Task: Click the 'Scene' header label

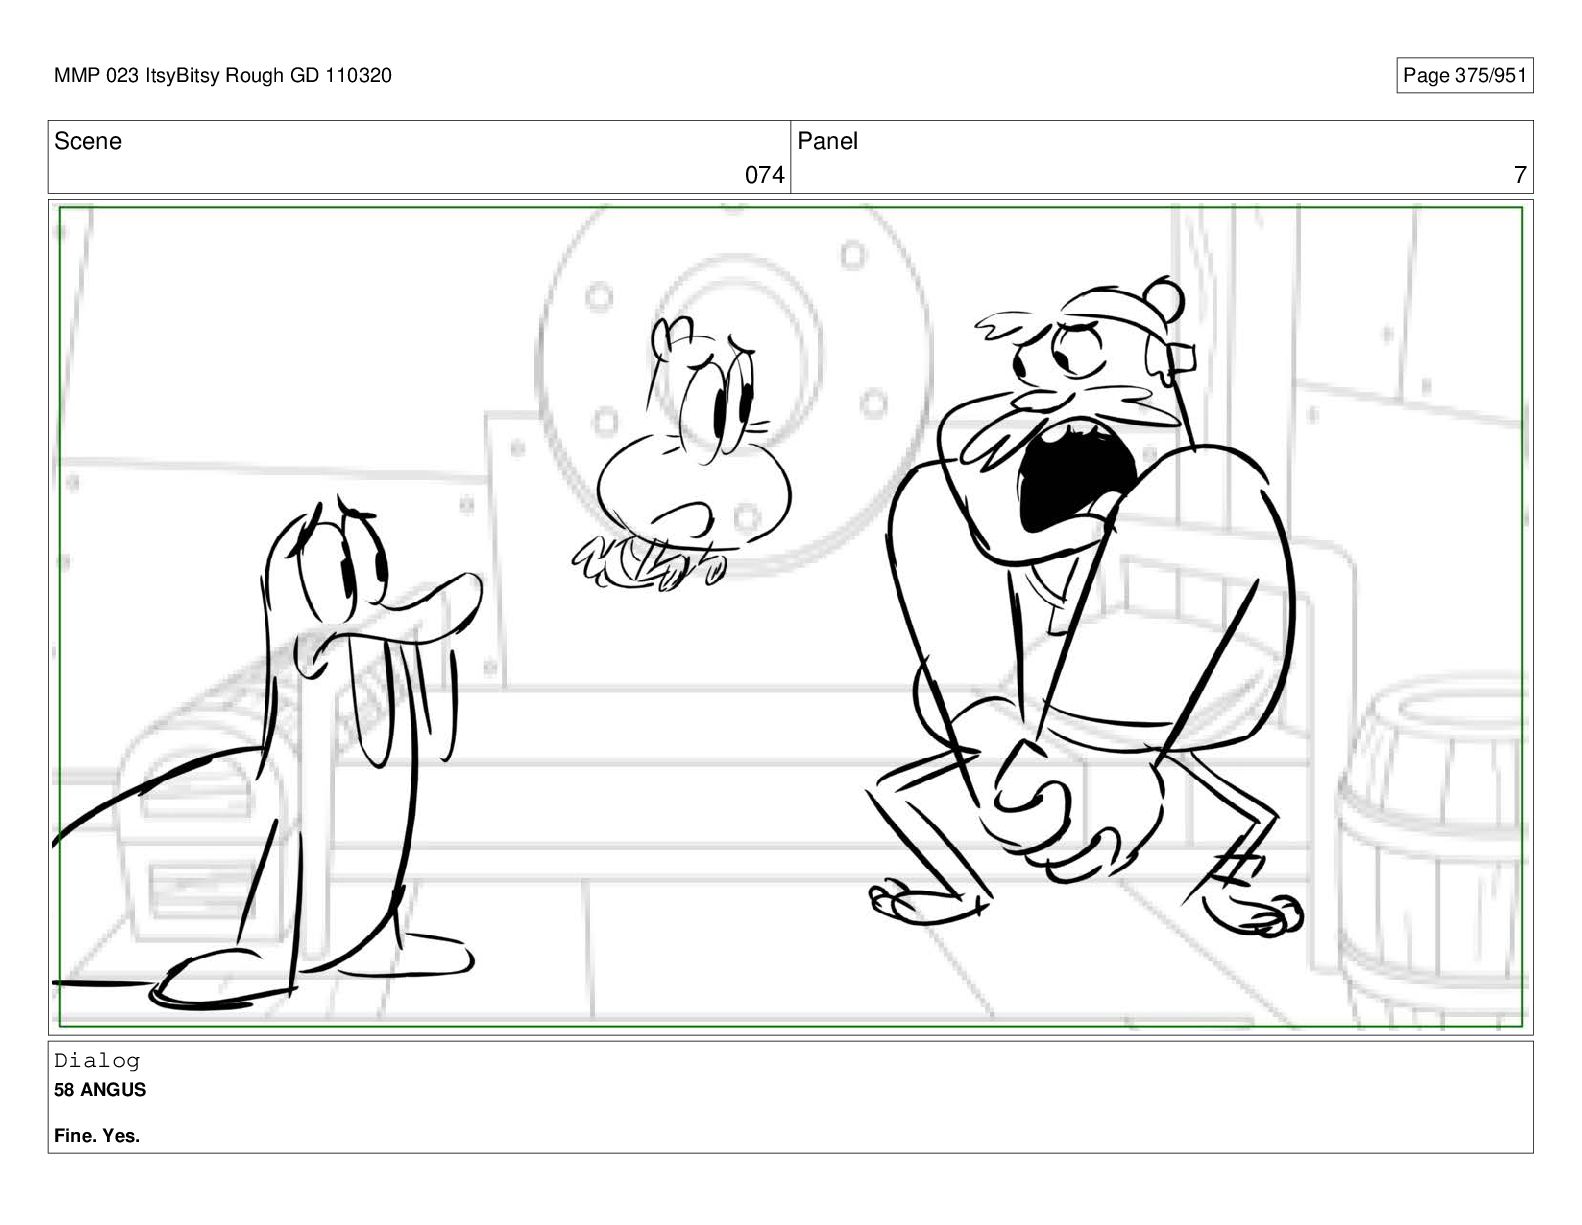Action: [88, 141]
